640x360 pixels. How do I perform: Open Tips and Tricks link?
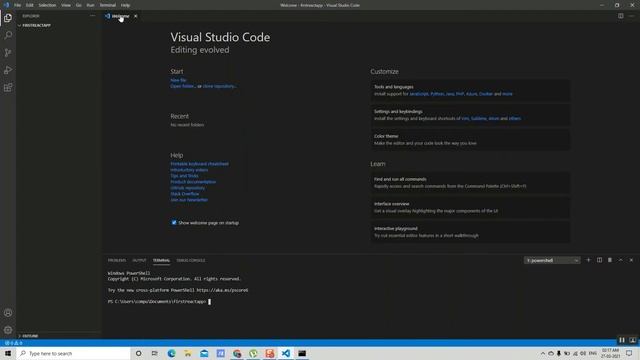tap(184, 176)
